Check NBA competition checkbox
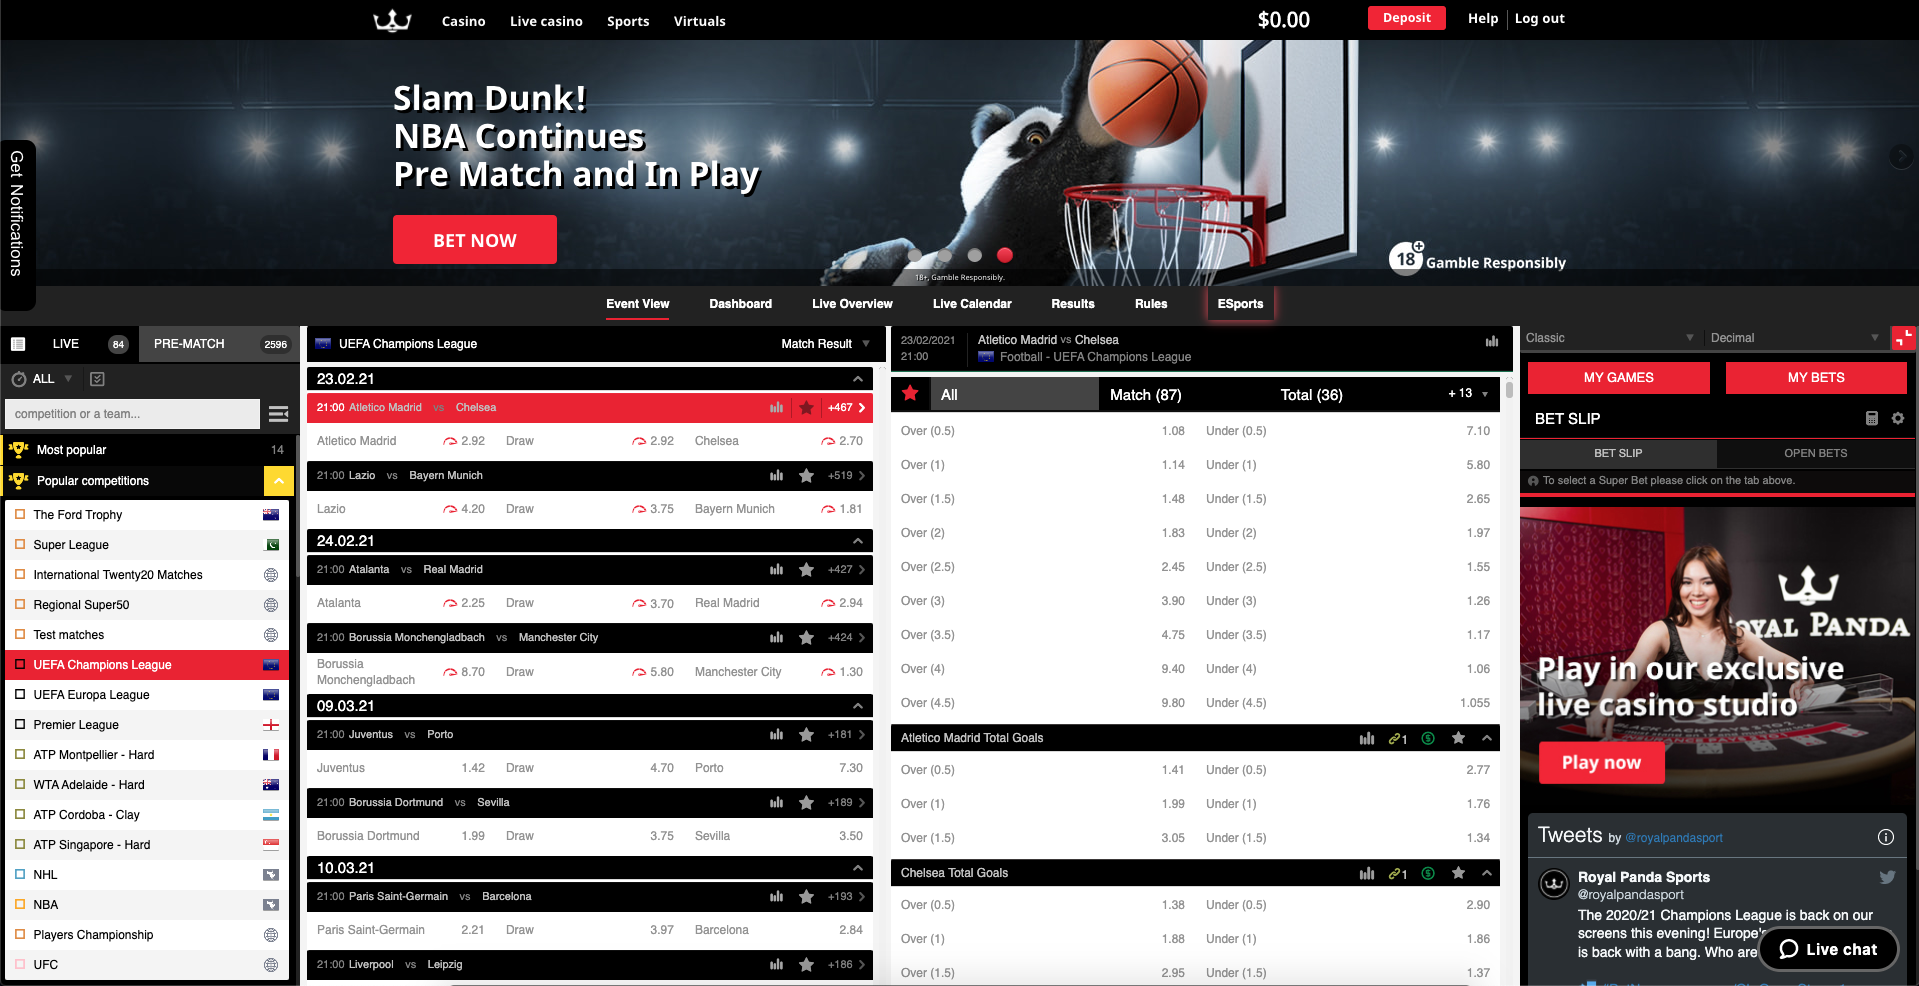Image resolution: width=1919 pixels, height=986 pixels. click(x=20, y=905)
